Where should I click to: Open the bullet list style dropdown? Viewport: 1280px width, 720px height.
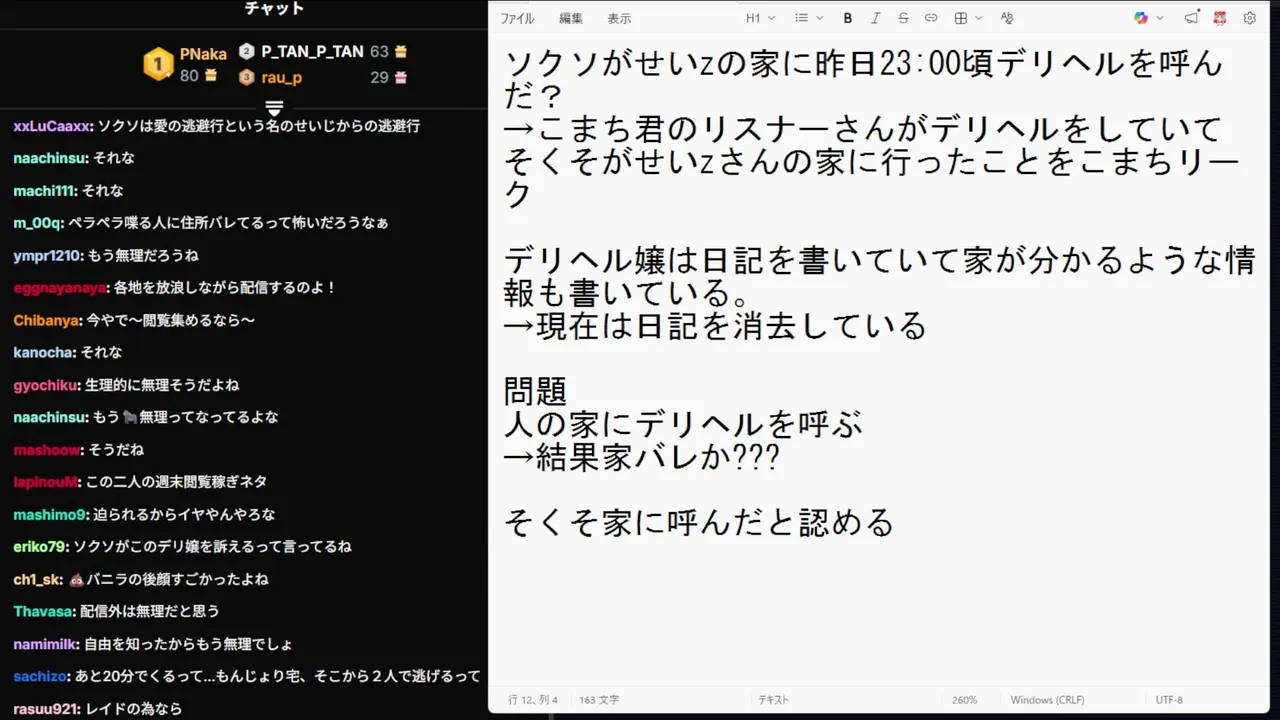click(809, 18)
